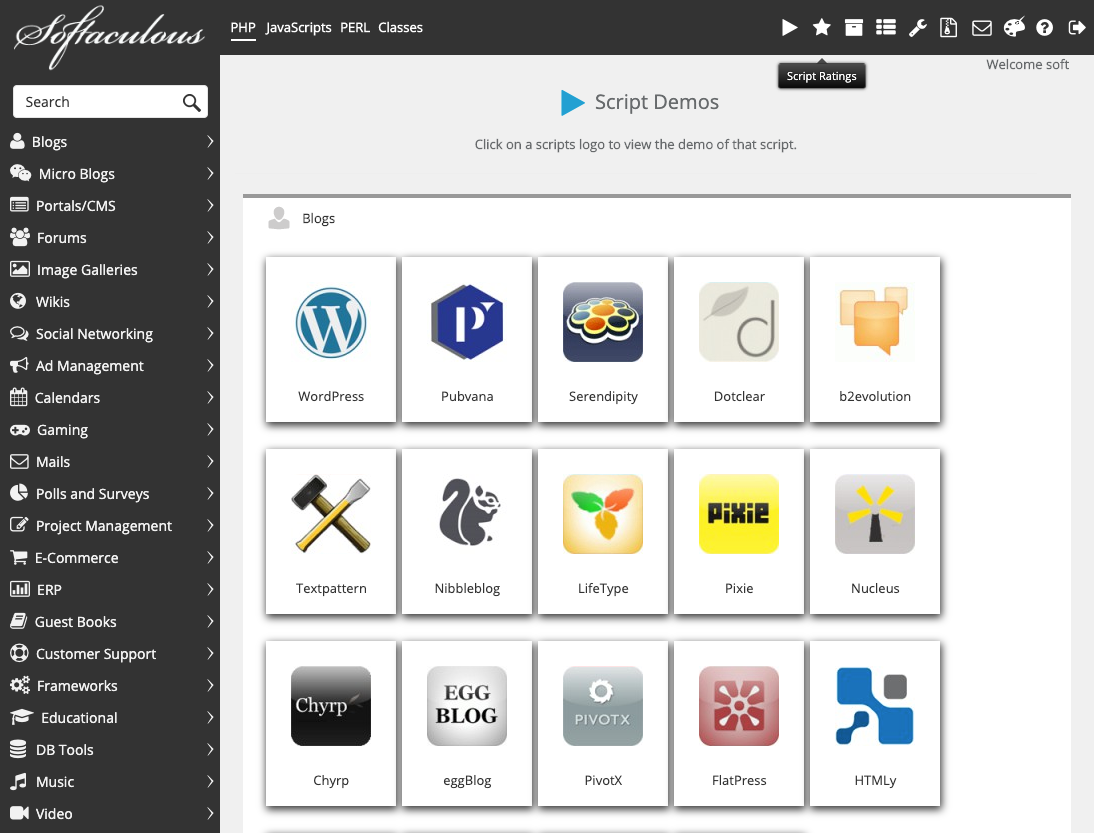The height and width of the screenshot is (833, 1094).
Task: Click the Script Ratings star icon
Action: (x=821, y=27)
